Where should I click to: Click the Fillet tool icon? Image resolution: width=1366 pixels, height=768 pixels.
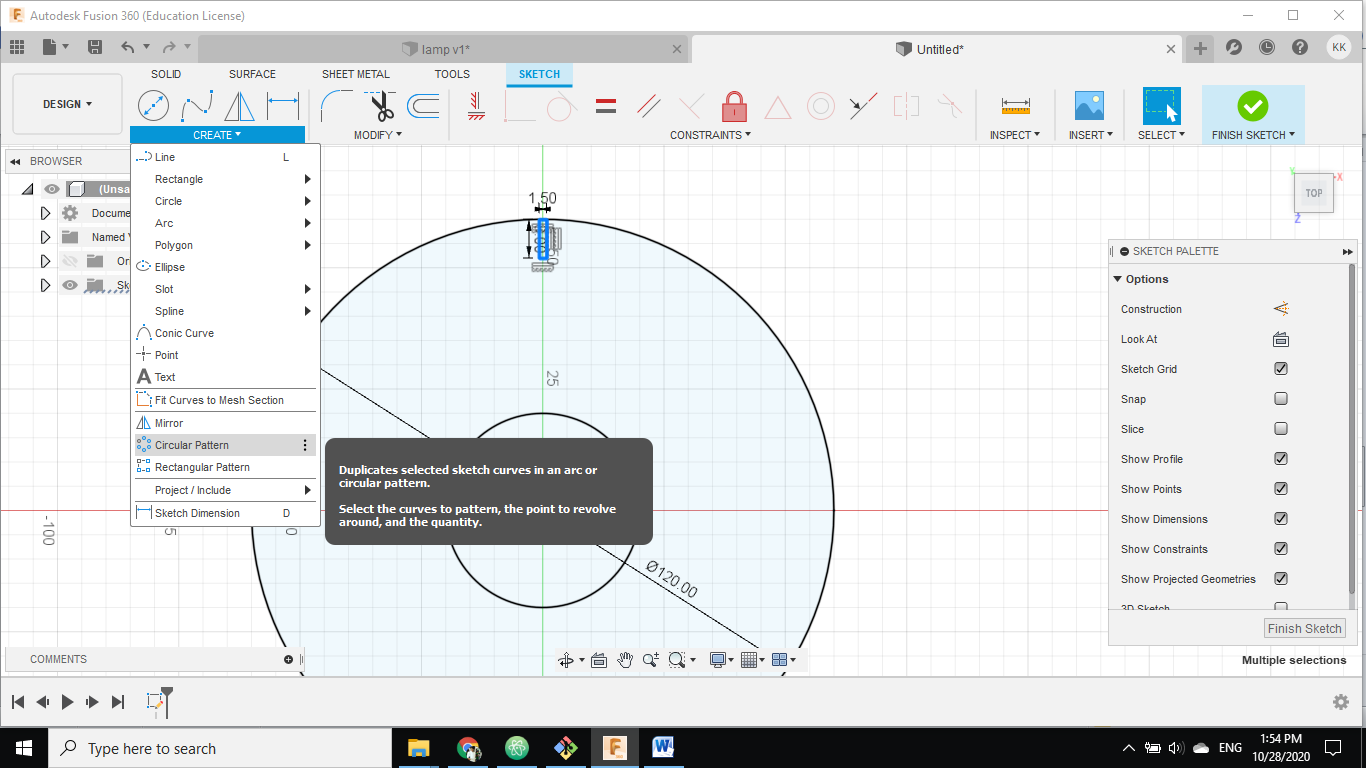click(x=336, y=105)
